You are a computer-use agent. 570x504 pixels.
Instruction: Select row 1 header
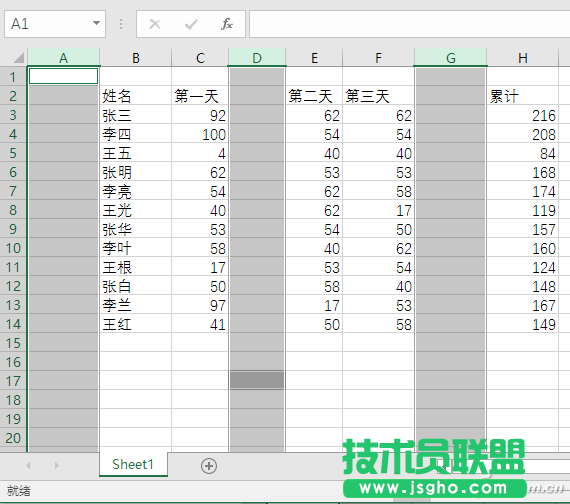(x=13, y=77)
